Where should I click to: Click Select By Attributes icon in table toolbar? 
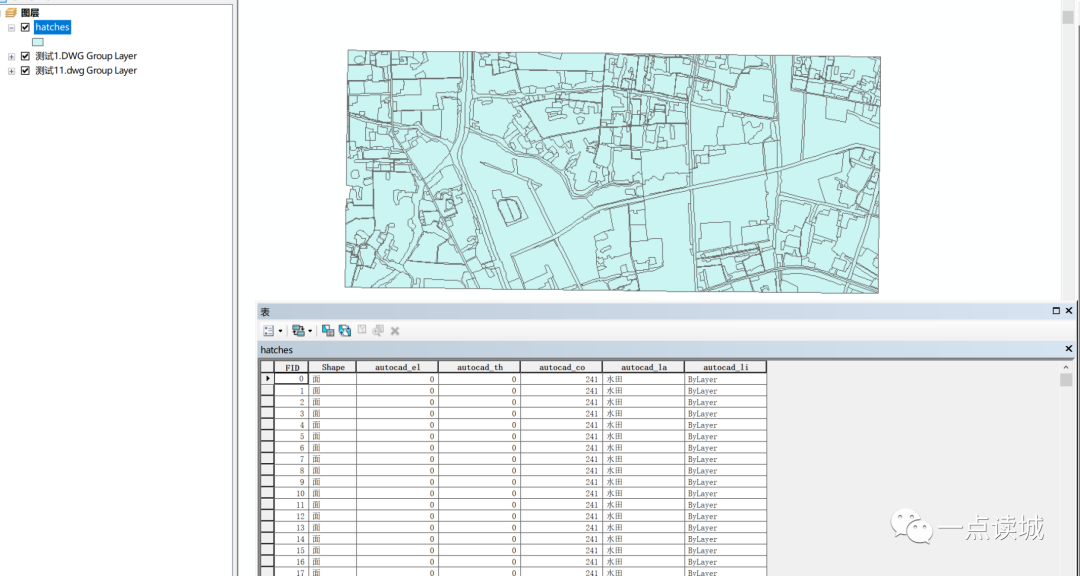click(x=328, y=330)
